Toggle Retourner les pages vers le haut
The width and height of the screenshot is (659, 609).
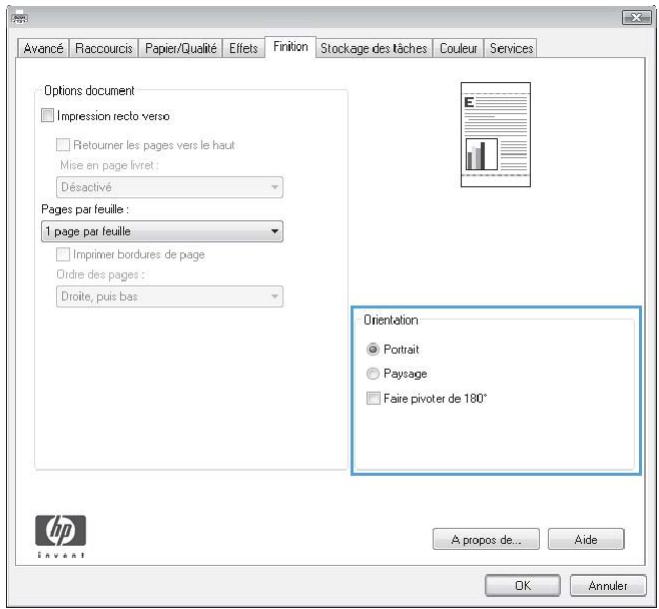coord(63,145)
